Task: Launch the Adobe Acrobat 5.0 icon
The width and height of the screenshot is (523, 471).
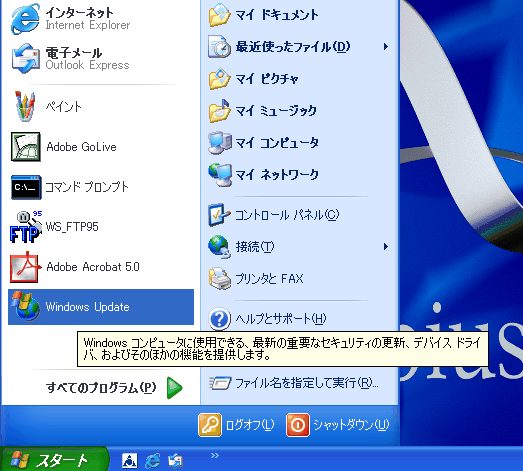Action: tap(26, 267)
